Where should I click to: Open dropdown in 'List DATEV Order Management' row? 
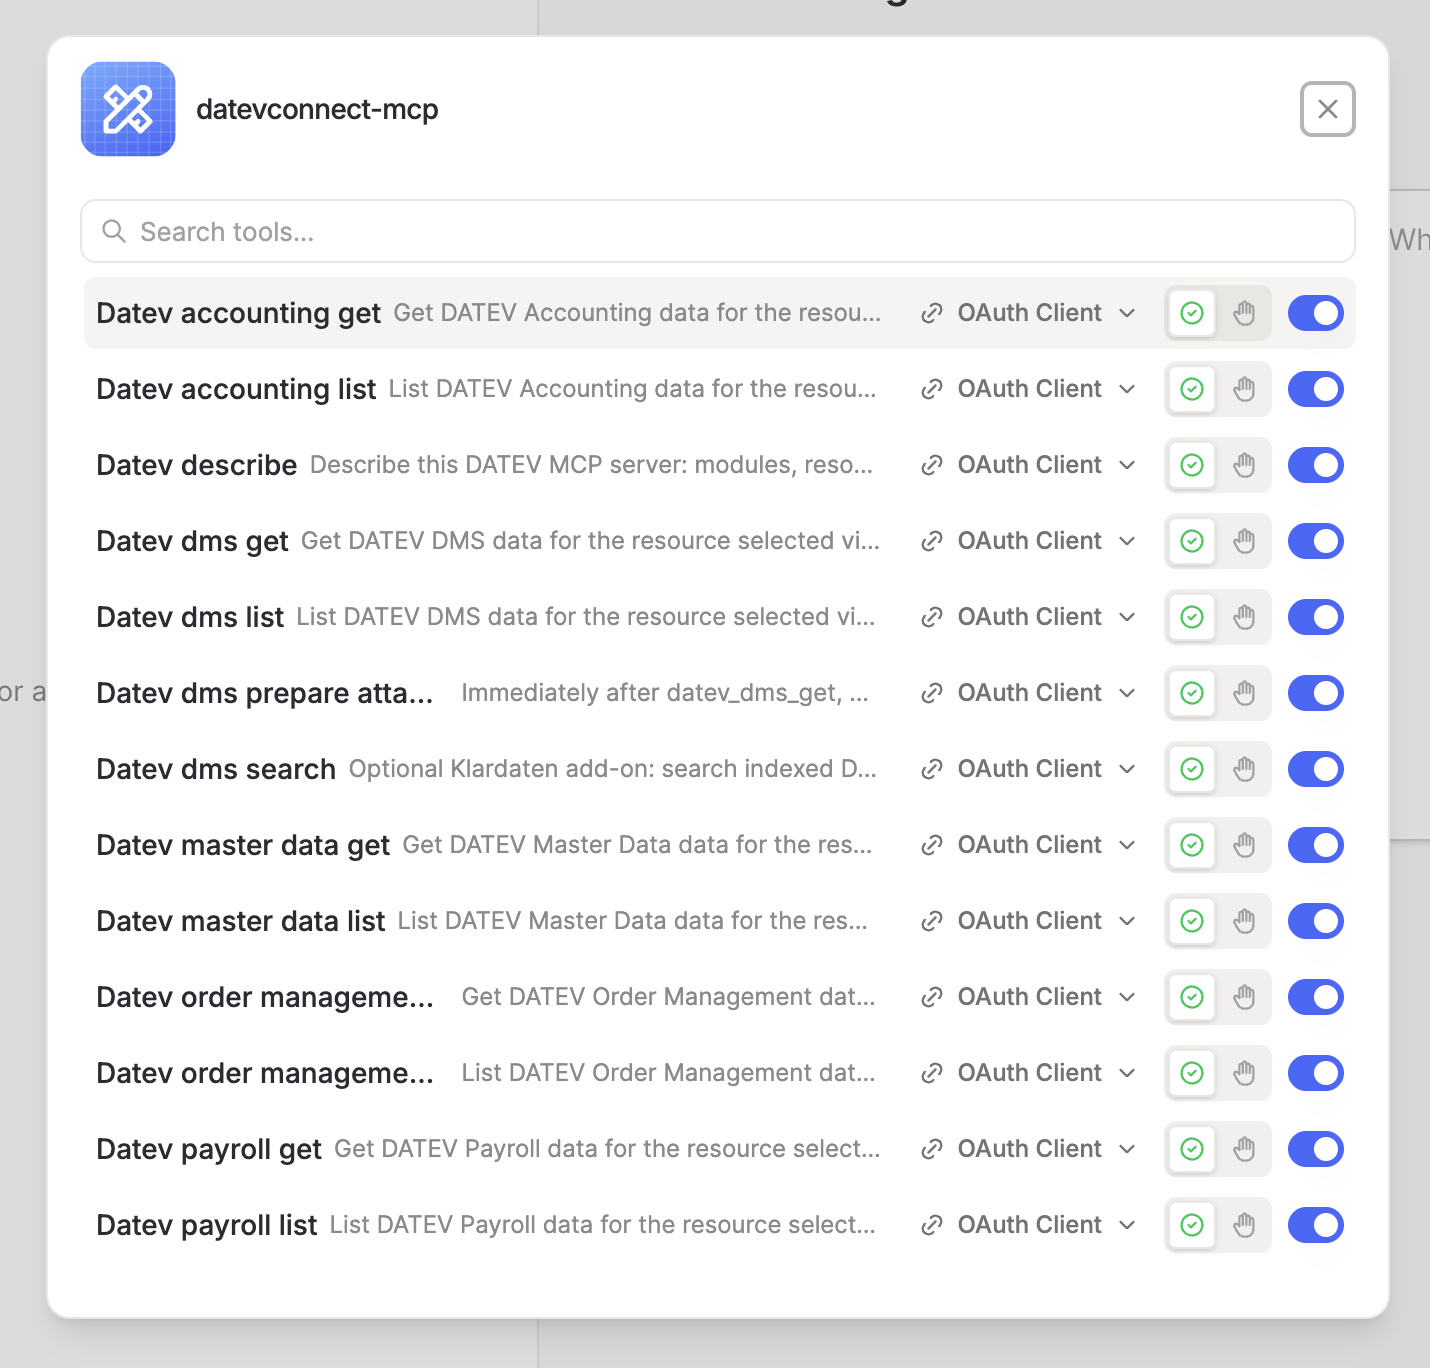click(x=1029, y=1073)
